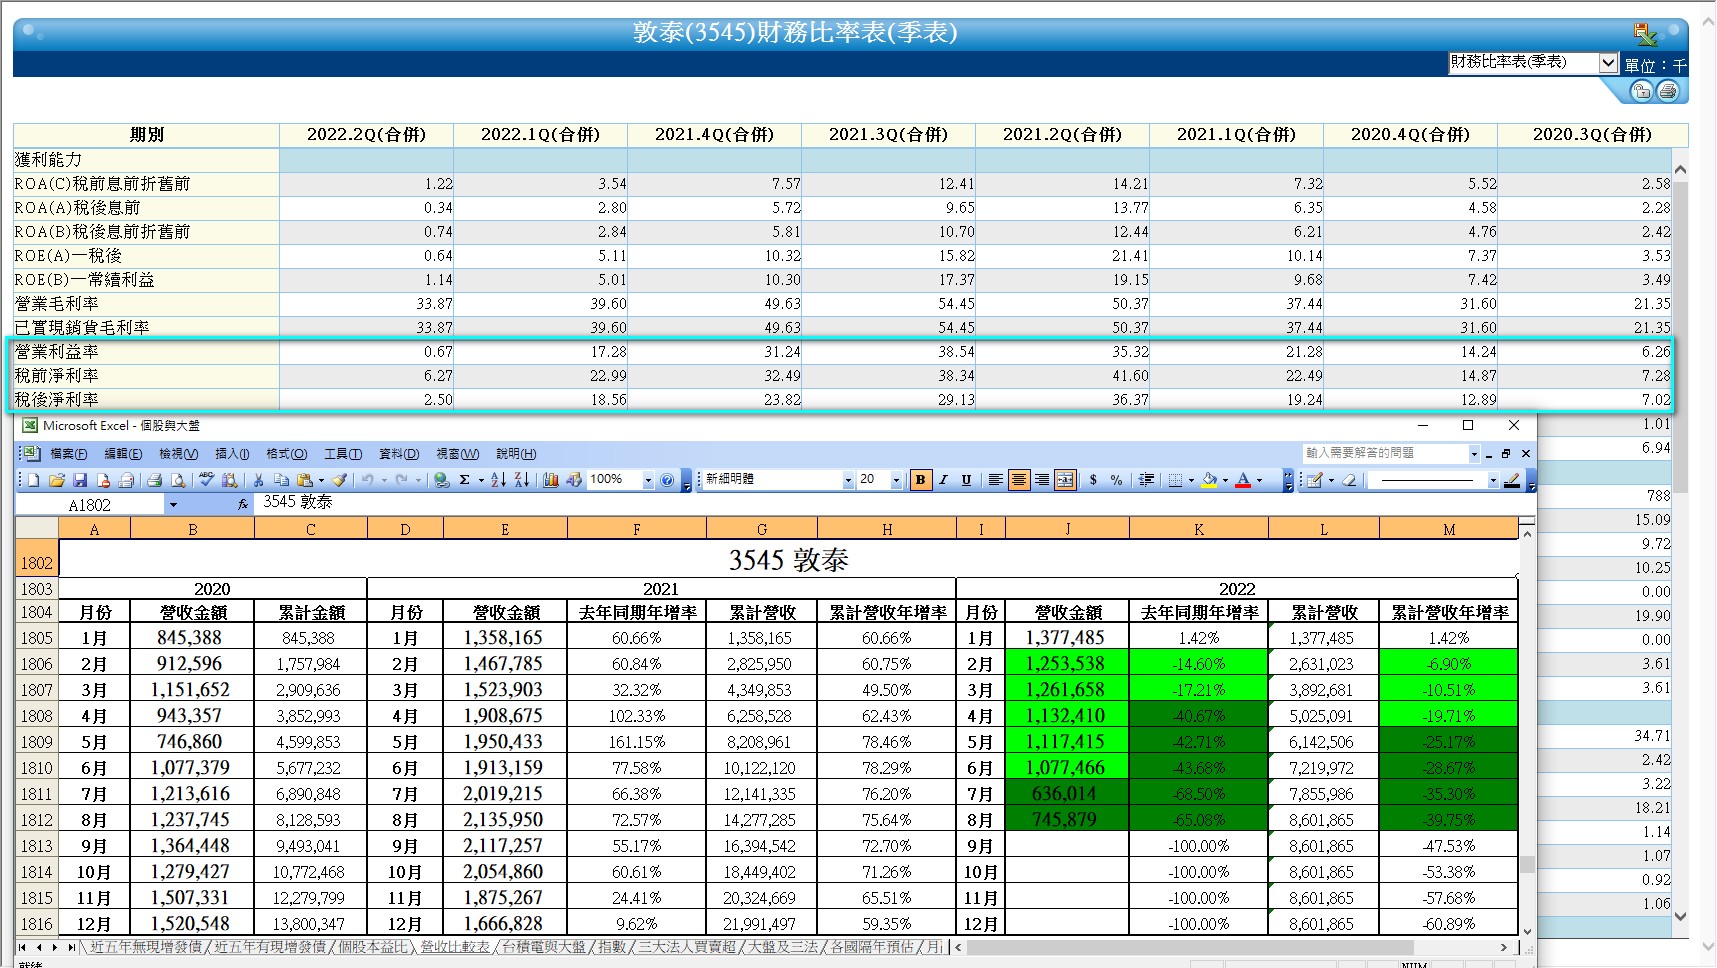The height and width of the screenshot is (968, 1717).
Task: Open the 格式(O) menu
Action: click(287, 454)
